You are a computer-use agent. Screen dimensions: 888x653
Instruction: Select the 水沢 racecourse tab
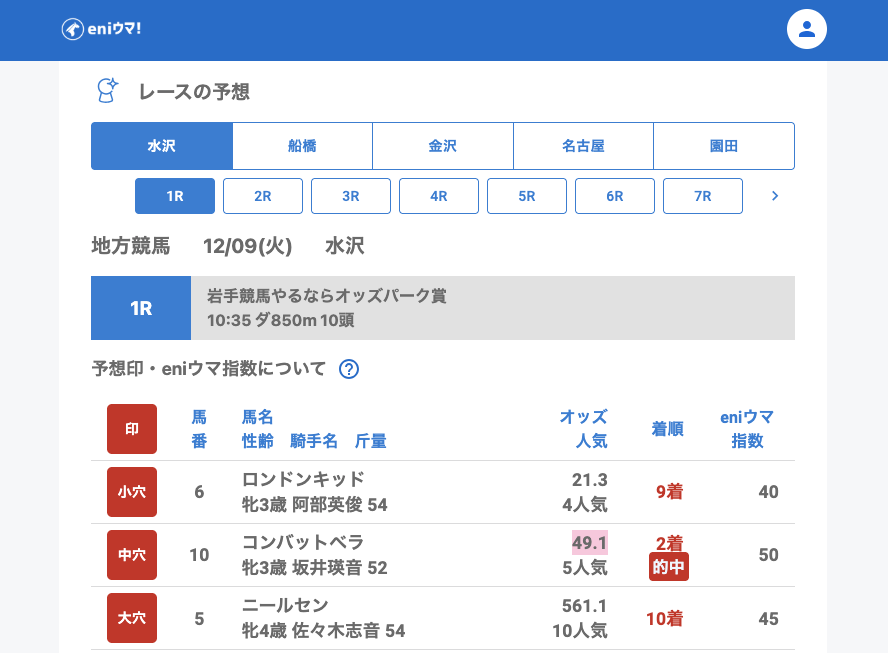click(162, 146)
